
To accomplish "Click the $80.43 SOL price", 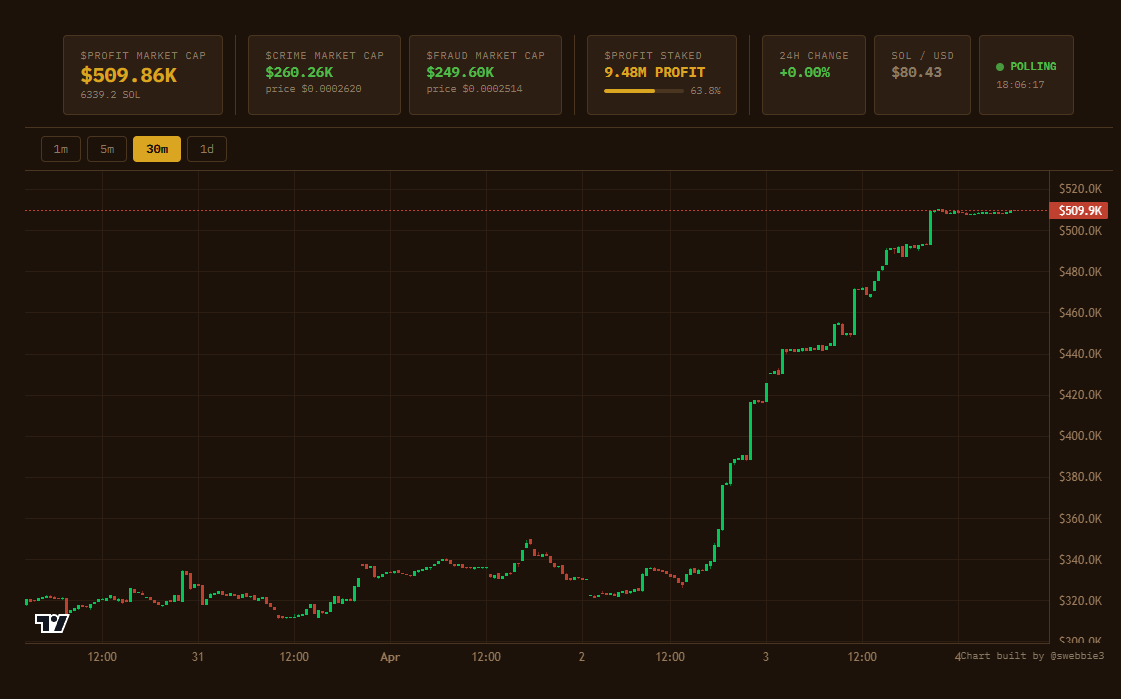I will click(917, 72).
